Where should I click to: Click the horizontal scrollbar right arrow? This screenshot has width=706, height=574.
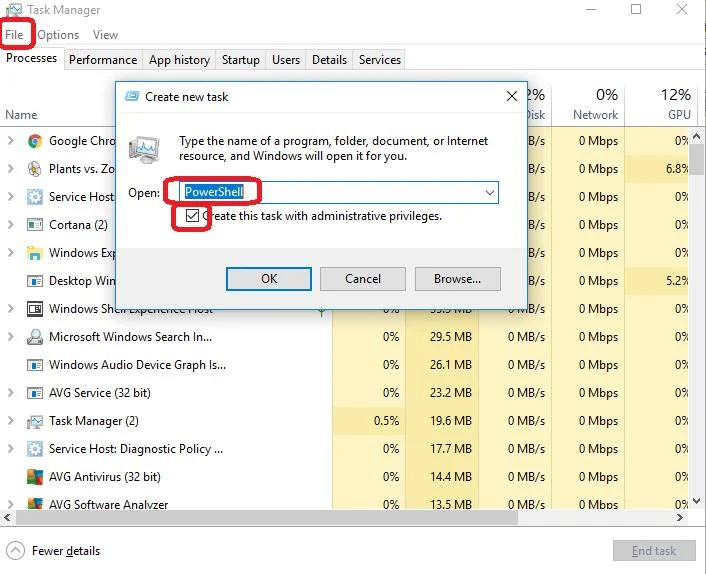(x=680, y=518)
